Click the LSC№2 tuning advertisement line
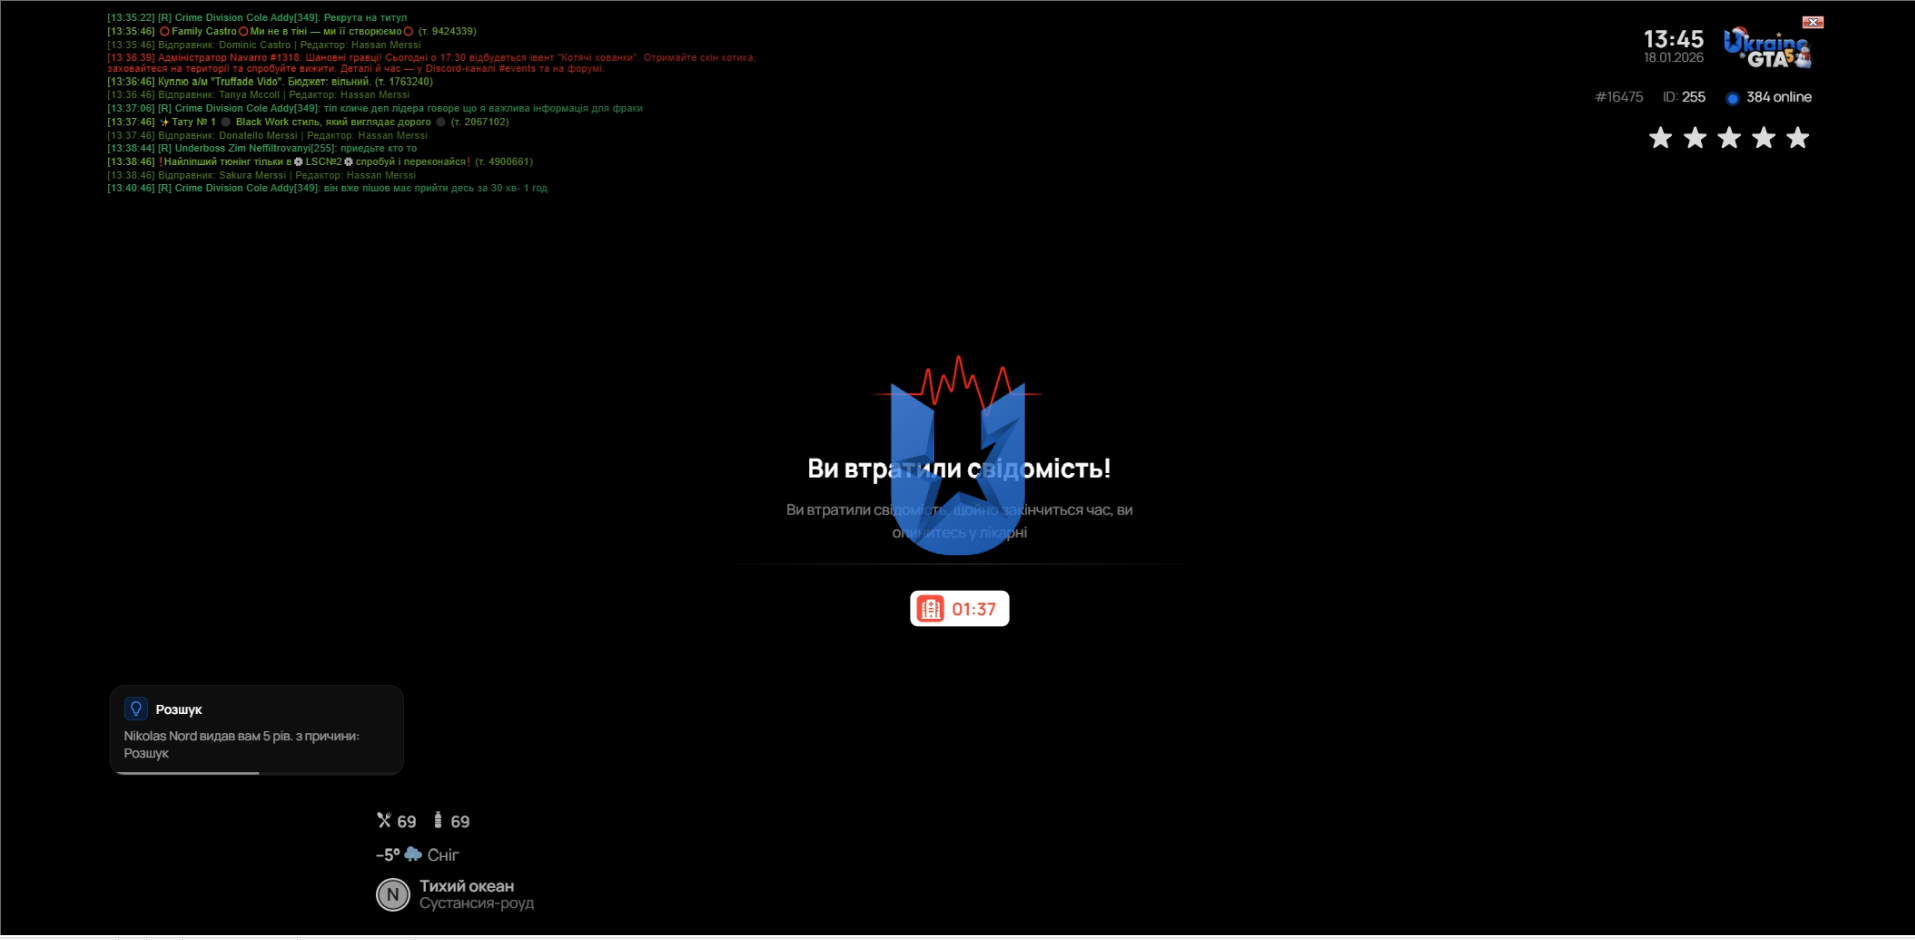Image resolution: width=1915 pixels, height=940 pixels. 320,161
